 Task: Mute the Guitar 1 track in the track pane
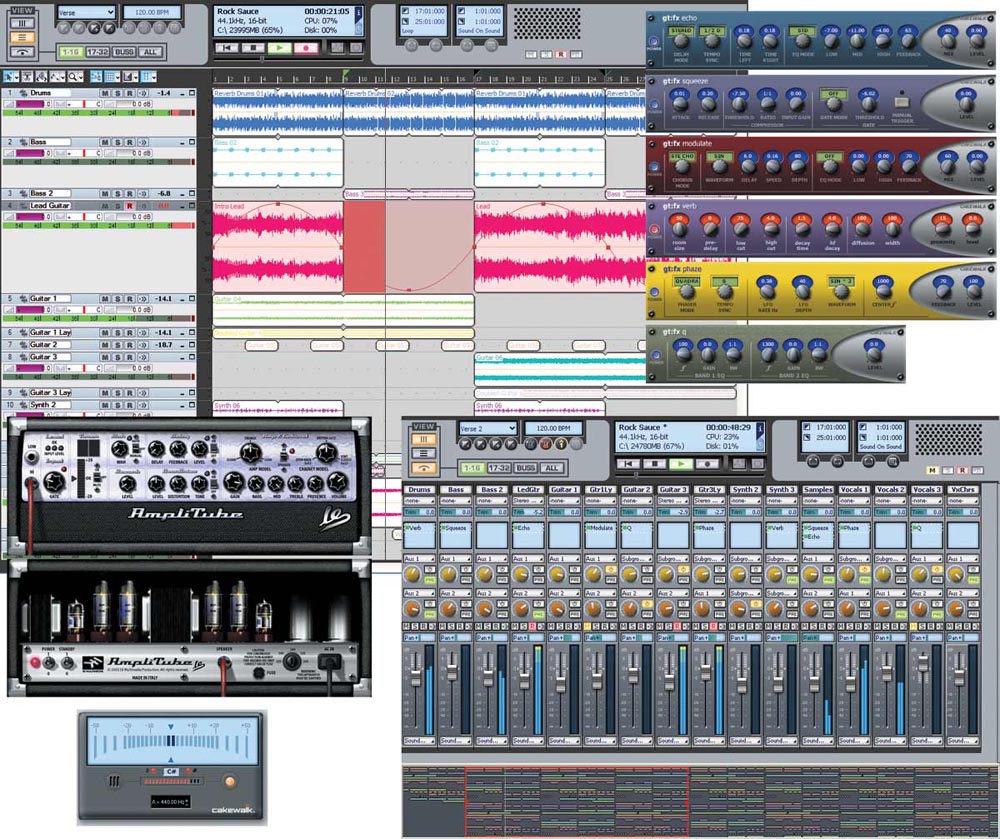105,298
